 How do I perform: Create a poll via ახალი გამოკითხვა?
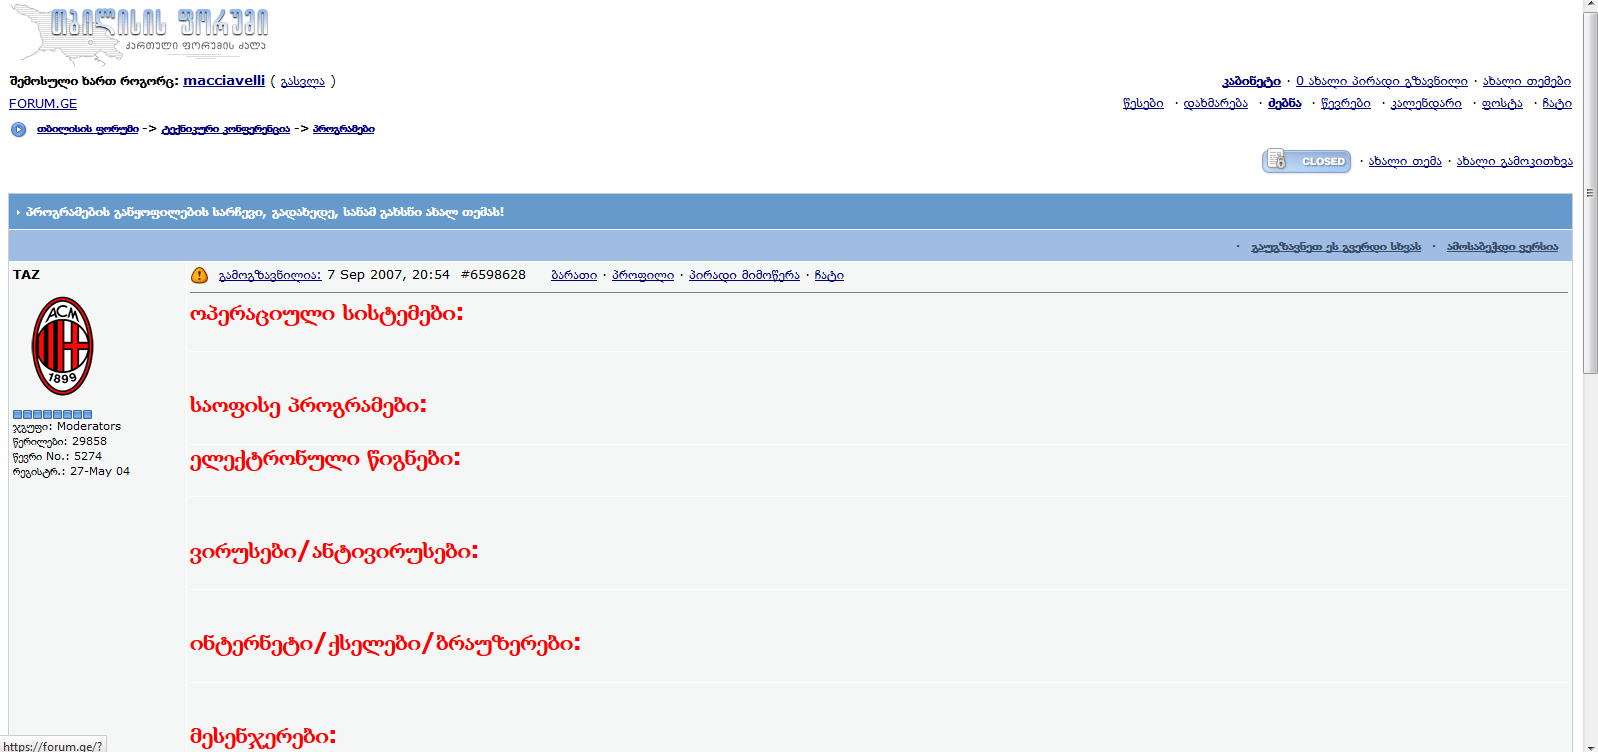pos(1515,162)
